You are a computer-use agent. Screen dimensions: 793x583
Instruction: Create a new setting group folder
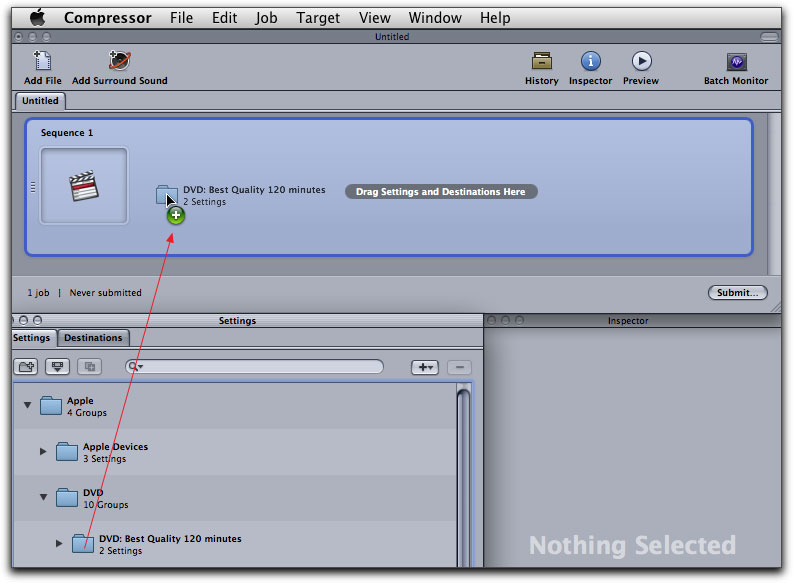27,367
